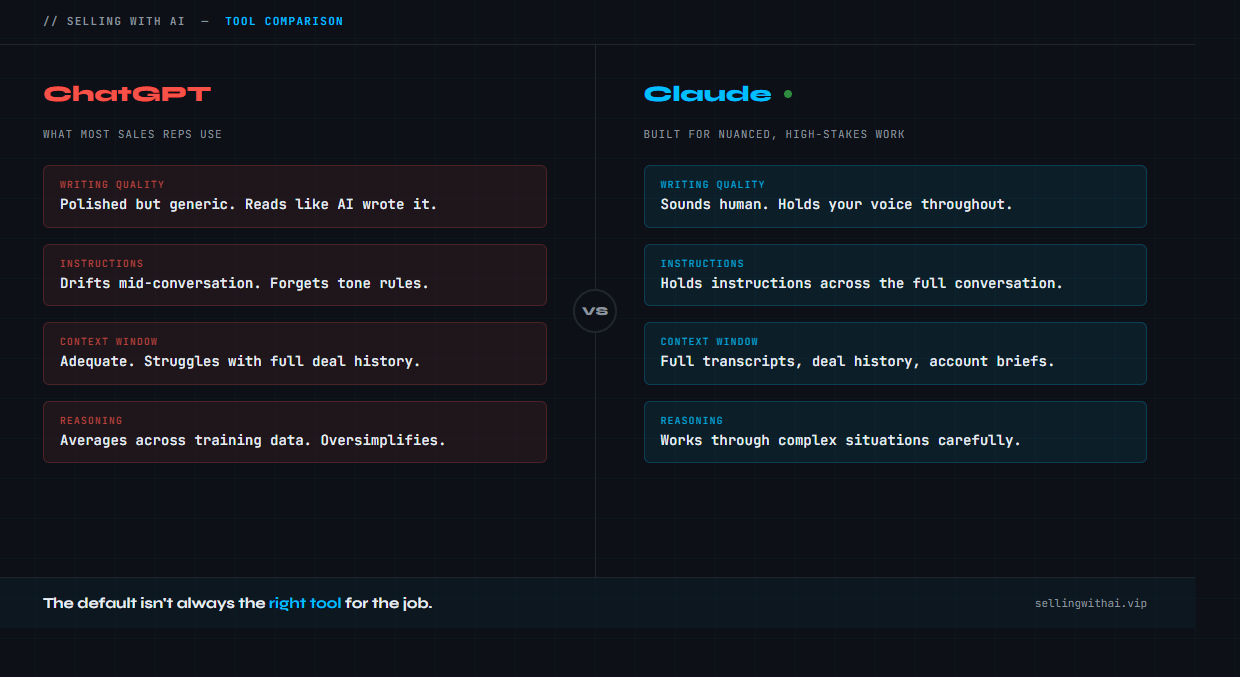Click the VS circle badge
The image size is (1240, 677).
[x=595, y=311]
